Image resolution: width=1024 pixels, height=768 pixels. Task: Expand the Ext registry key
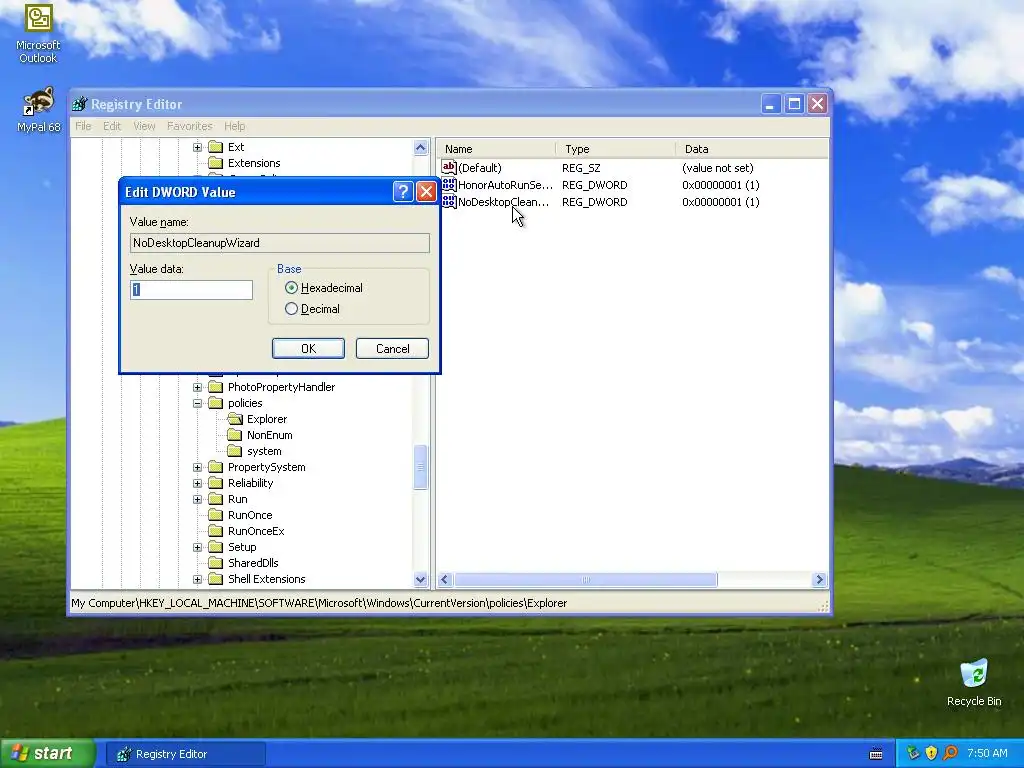click(197, 148)
